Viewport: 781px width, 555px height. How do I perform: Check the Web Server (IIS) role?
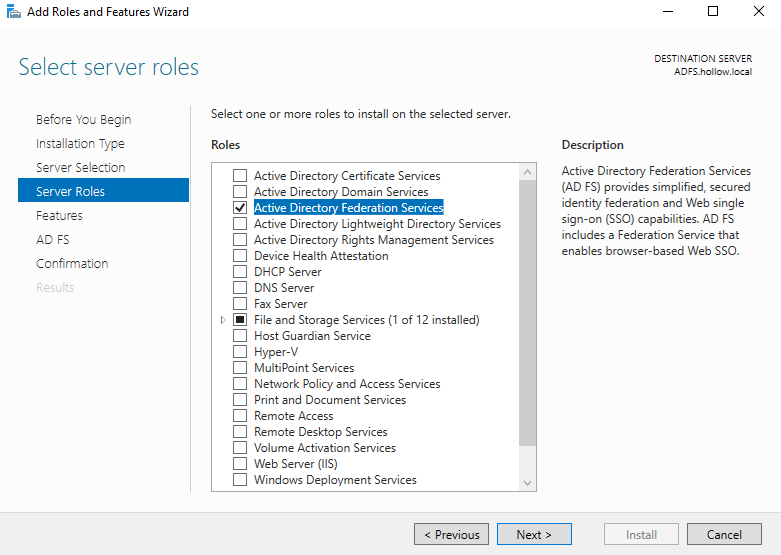coord(240,464)
